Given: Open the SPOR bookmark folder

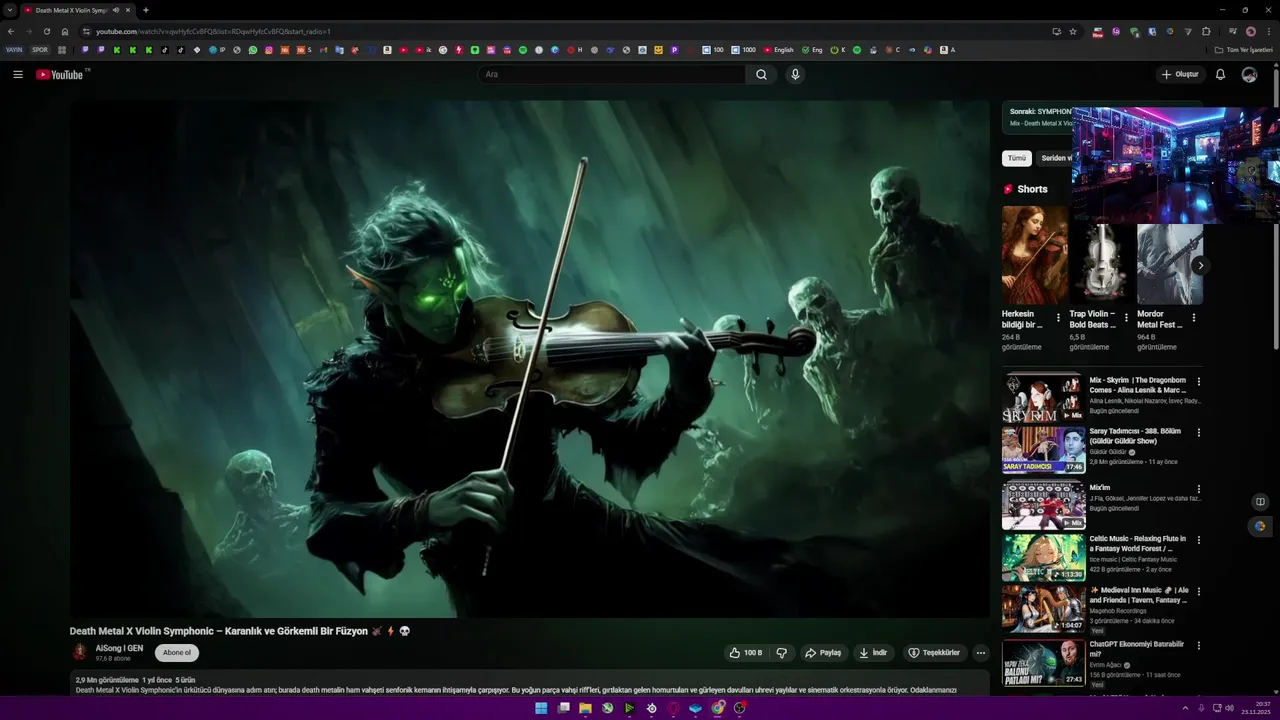Looking at the screenshot, I should (x=40, y=49).
